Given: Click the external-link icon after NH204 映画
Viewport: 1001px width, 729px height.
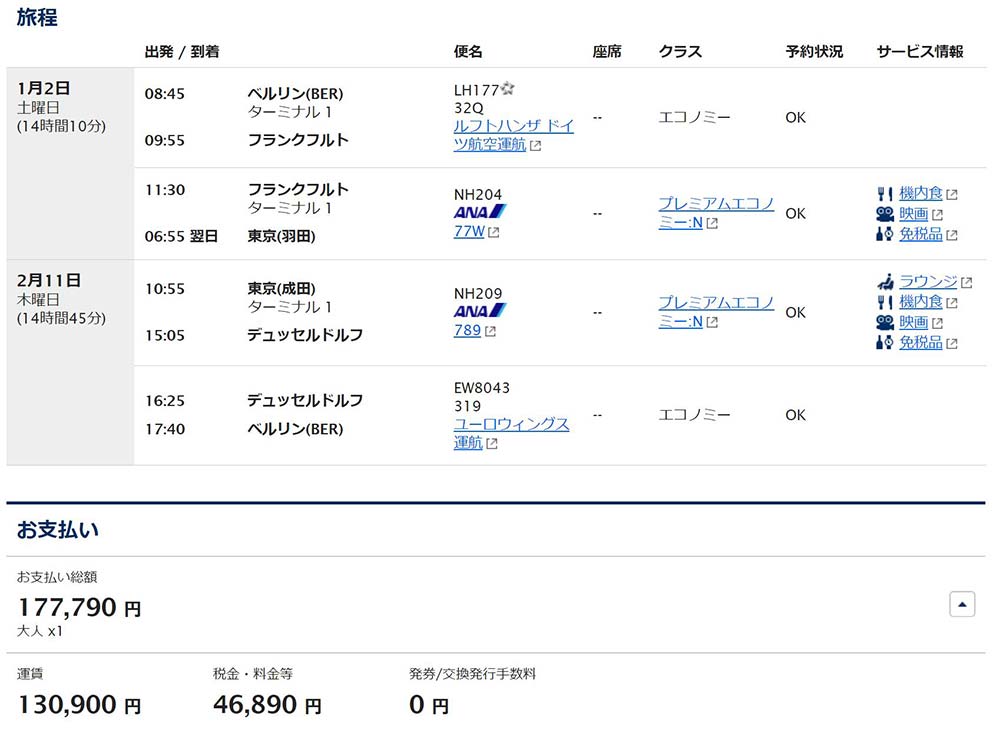Looking at the screenshot, I should pos(937,215).
